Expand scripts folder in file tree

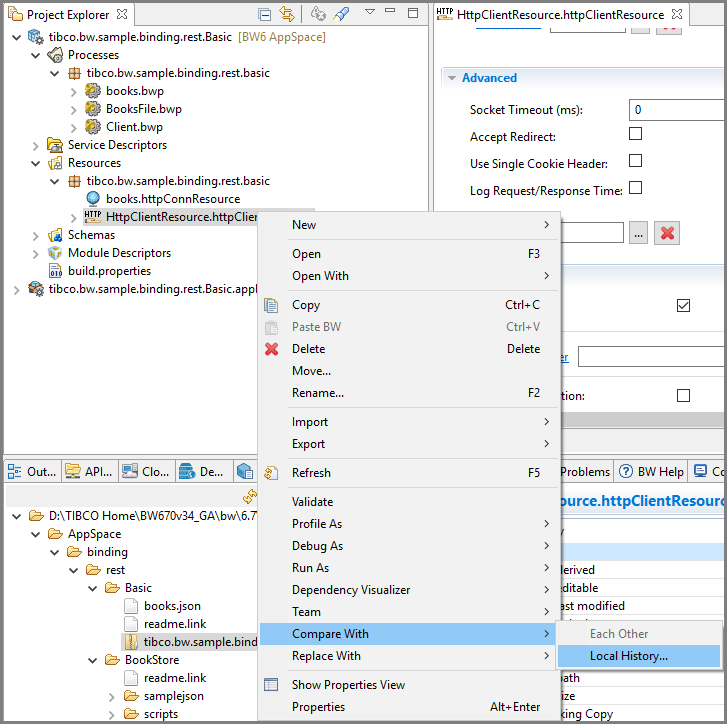point(111,715)
